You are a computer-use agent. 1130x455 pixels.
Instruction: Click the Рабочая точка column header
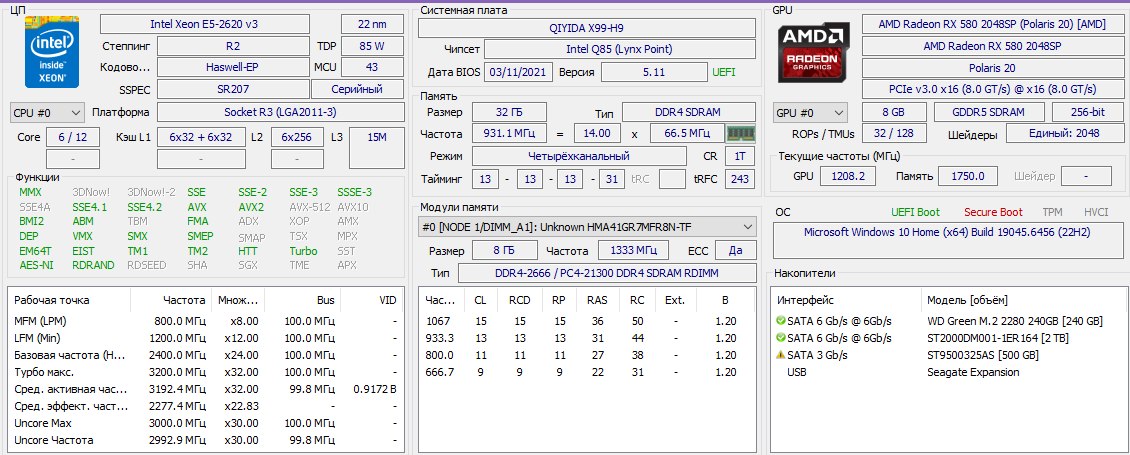(x=52, y=299)
